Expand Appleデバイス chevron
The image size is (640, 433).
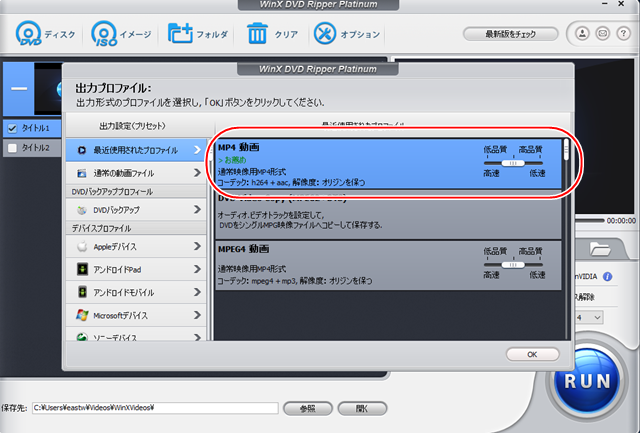point(197,246)
